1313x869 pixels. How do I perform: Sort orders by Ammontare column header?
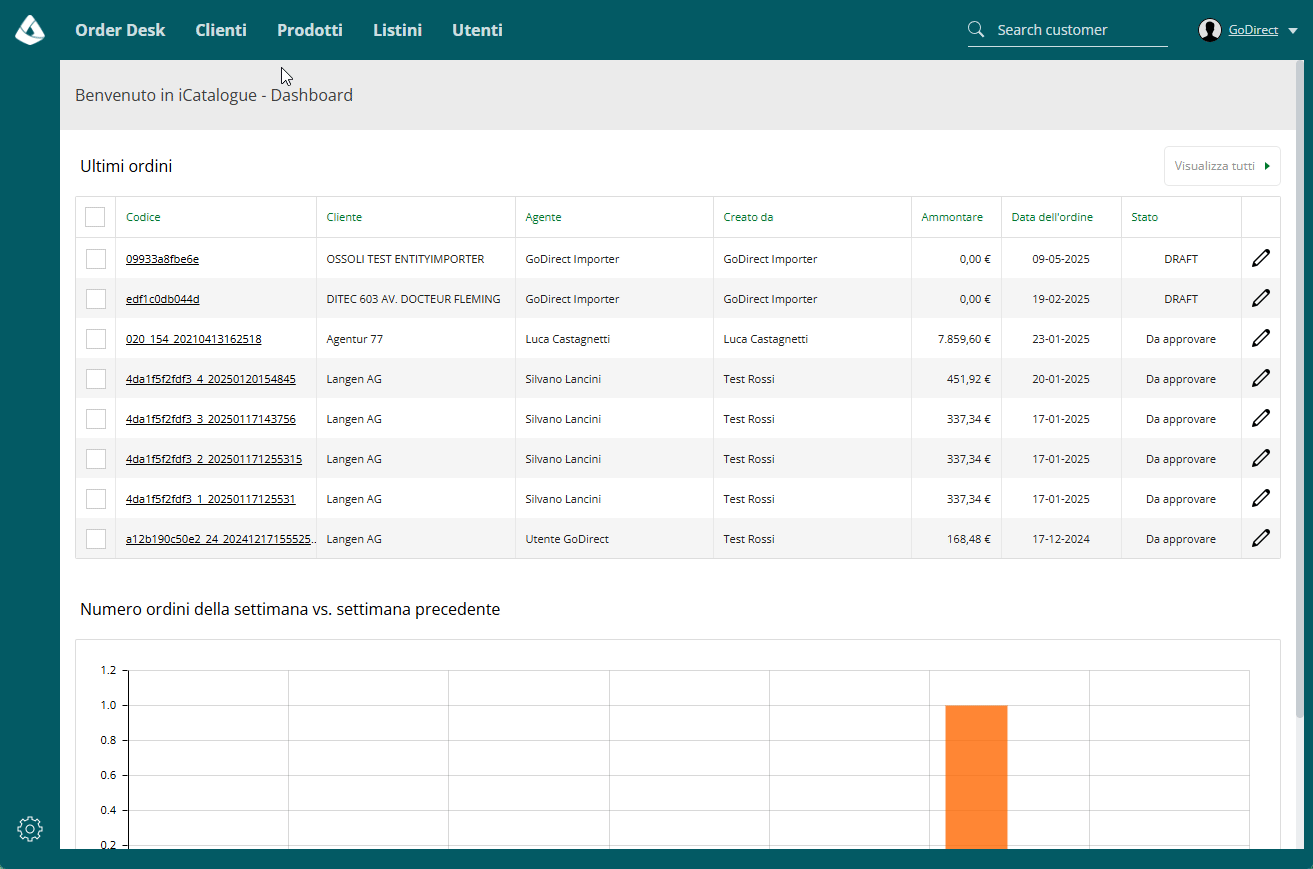952,217
